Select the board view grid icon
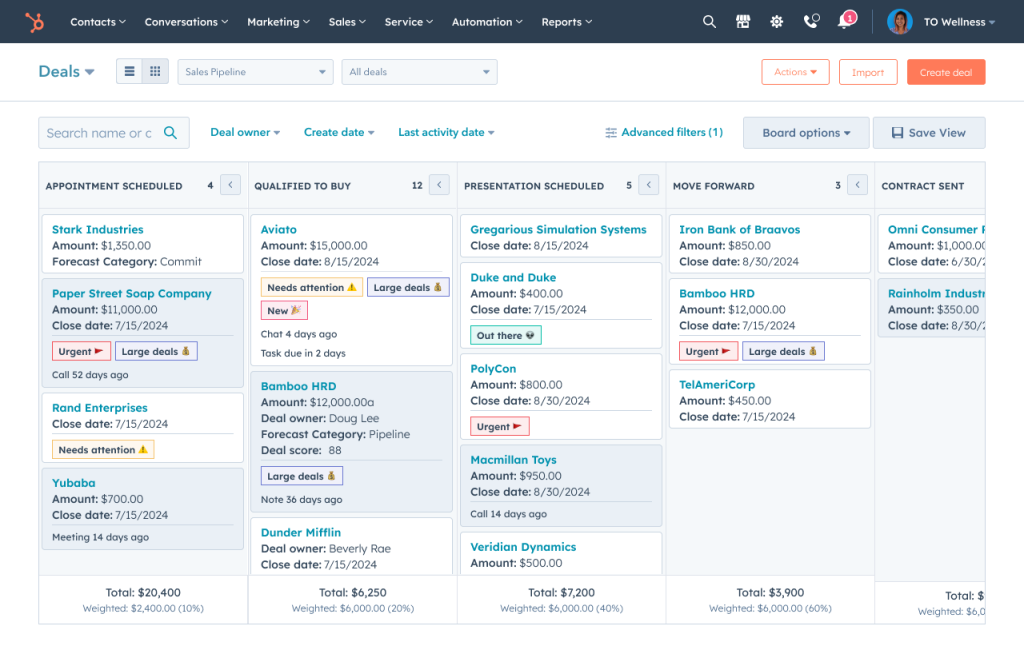Screen dimensions: 1024x650 point(155,71)
